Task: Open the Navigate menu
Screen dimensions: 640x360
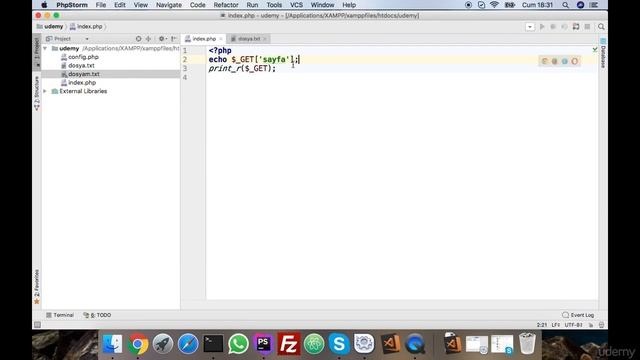Action: [x=169, y=5]
